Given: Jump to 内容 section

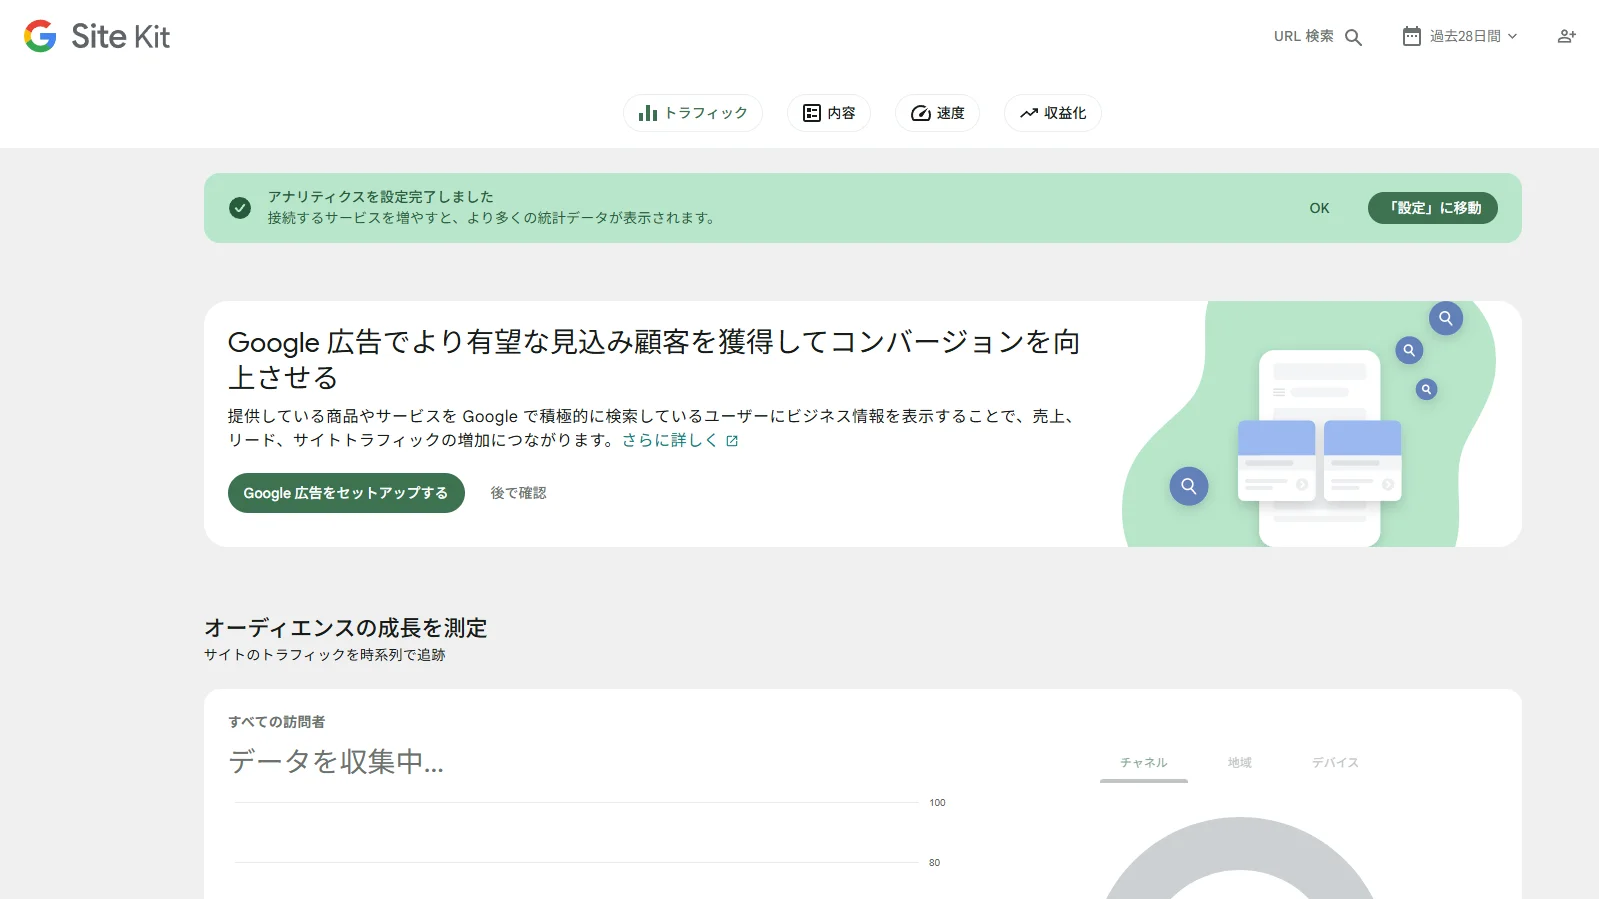Looking at the screenshot, I should click(829, 113).
